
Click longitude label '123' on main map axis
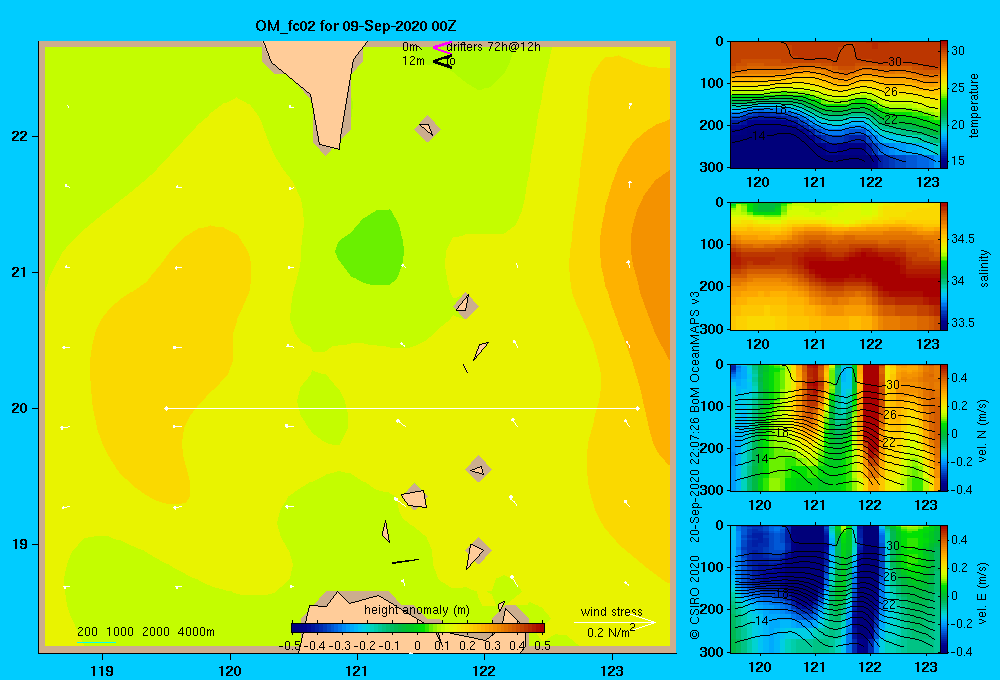tap(612, 670)
